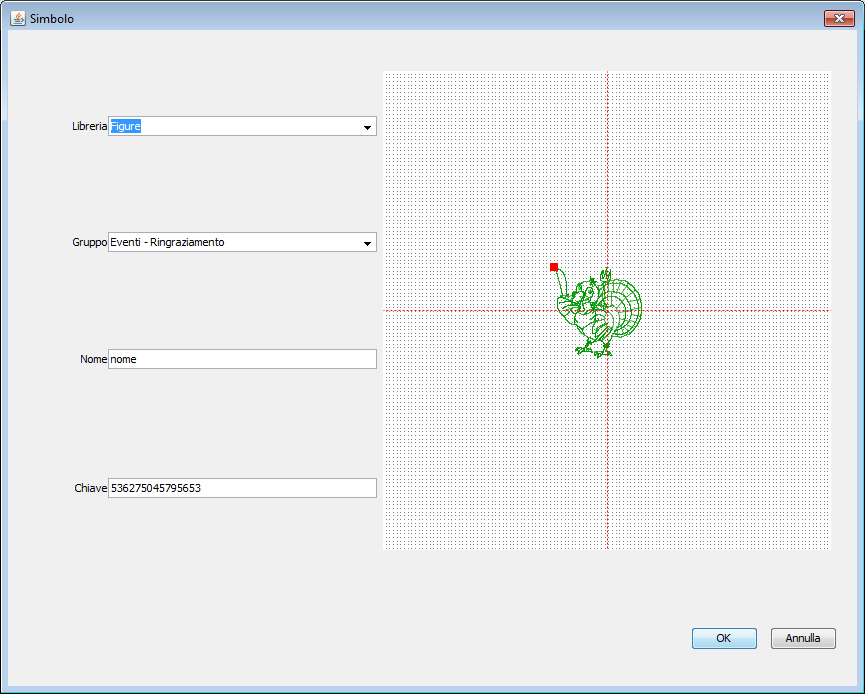This screenshot has height=694, width=865.
Task: Click the vertical dotted axis line
Action: click(x=608, y=450)
